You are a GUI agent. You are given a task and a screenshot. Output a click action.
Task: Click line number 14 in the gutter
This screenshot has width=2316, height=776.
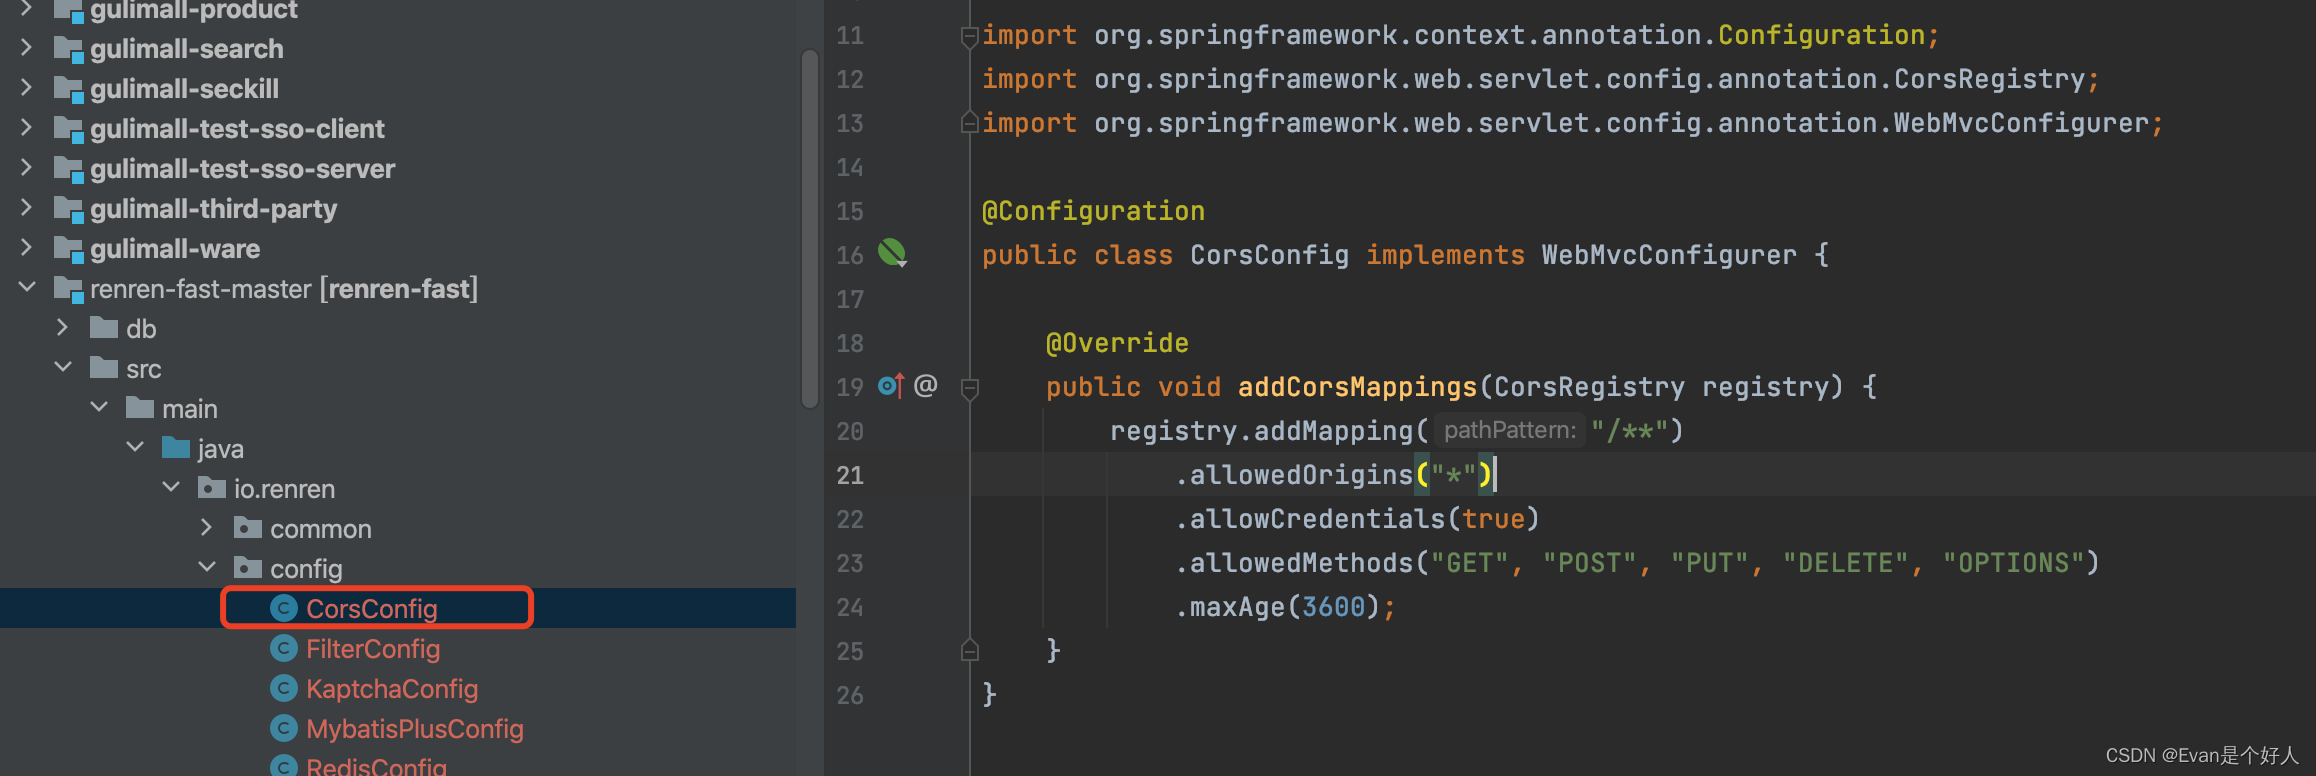(850, 167)
